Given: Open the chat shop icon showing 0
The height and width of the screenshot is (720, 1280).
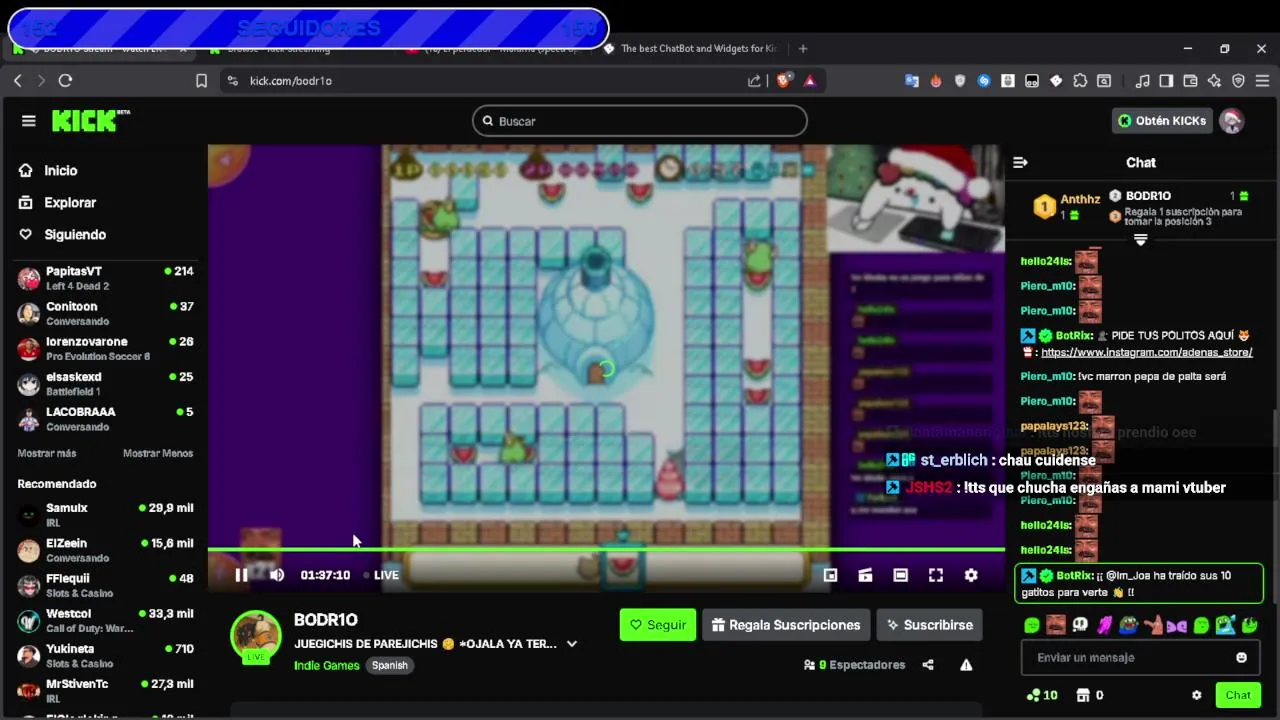Looking at the screenshot, I should 1089,695.
